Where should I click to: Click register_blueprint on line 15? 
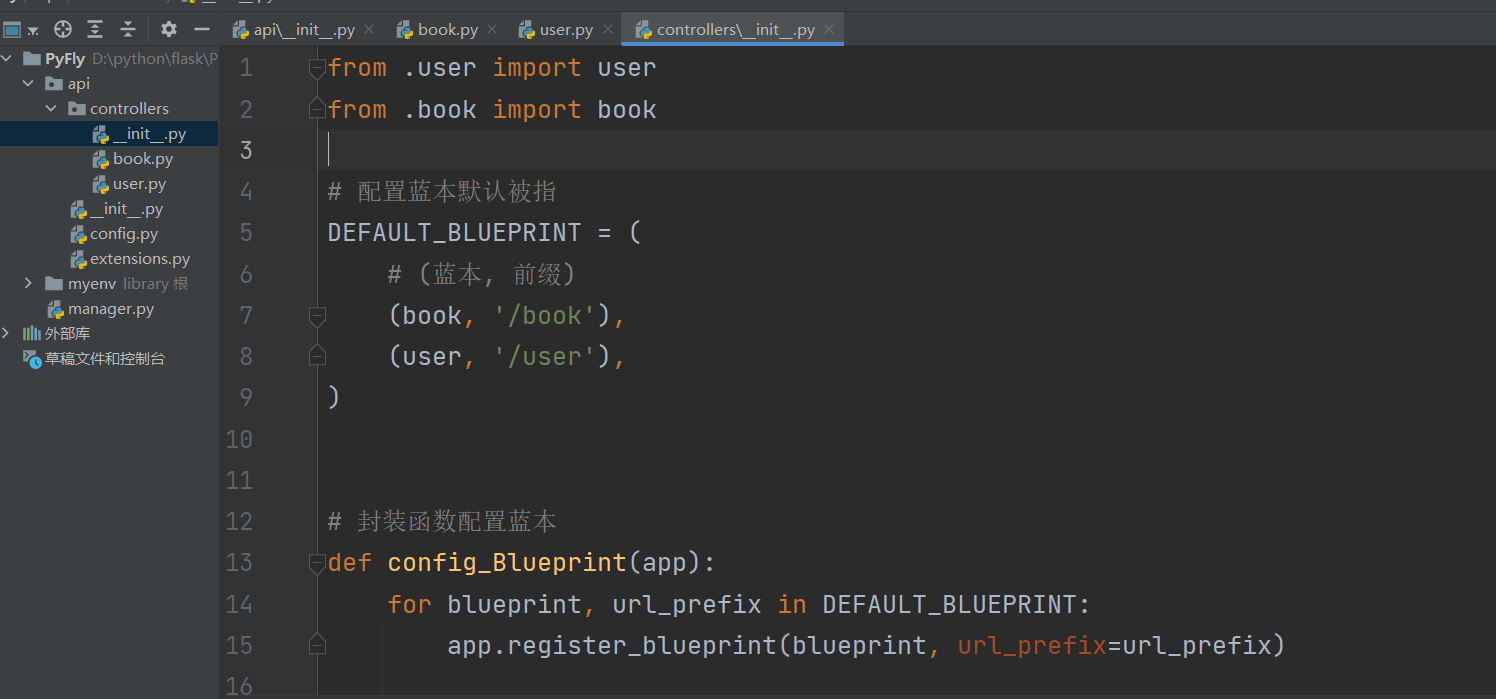[x=642, y=646]
